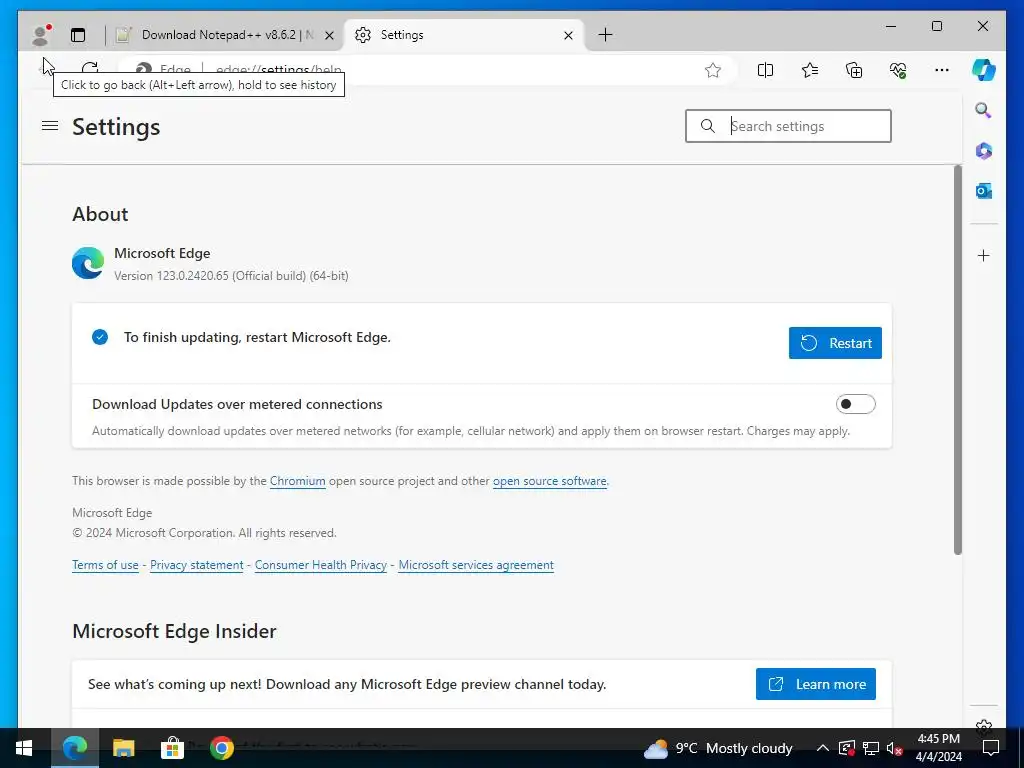Open the tab actions menu icon
The image size is (1024, 768).
point(78,35)
